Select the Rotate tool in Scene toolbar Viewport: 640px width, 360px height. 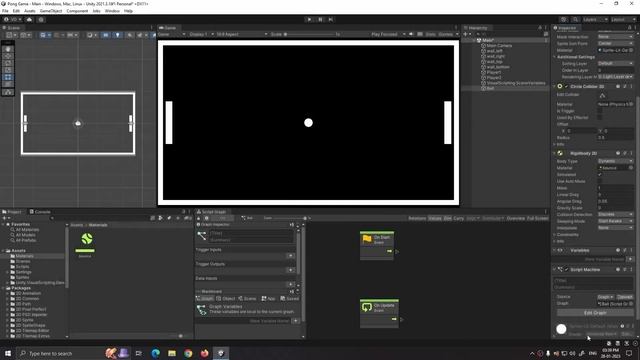(8, 63)
